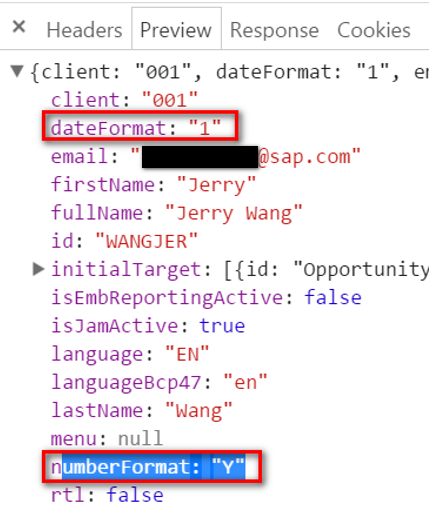The height and width of the screenshot is (517, 435).
Task: Select the fullName "Jerry Wang" row
Action: click(x=177, y=213)
